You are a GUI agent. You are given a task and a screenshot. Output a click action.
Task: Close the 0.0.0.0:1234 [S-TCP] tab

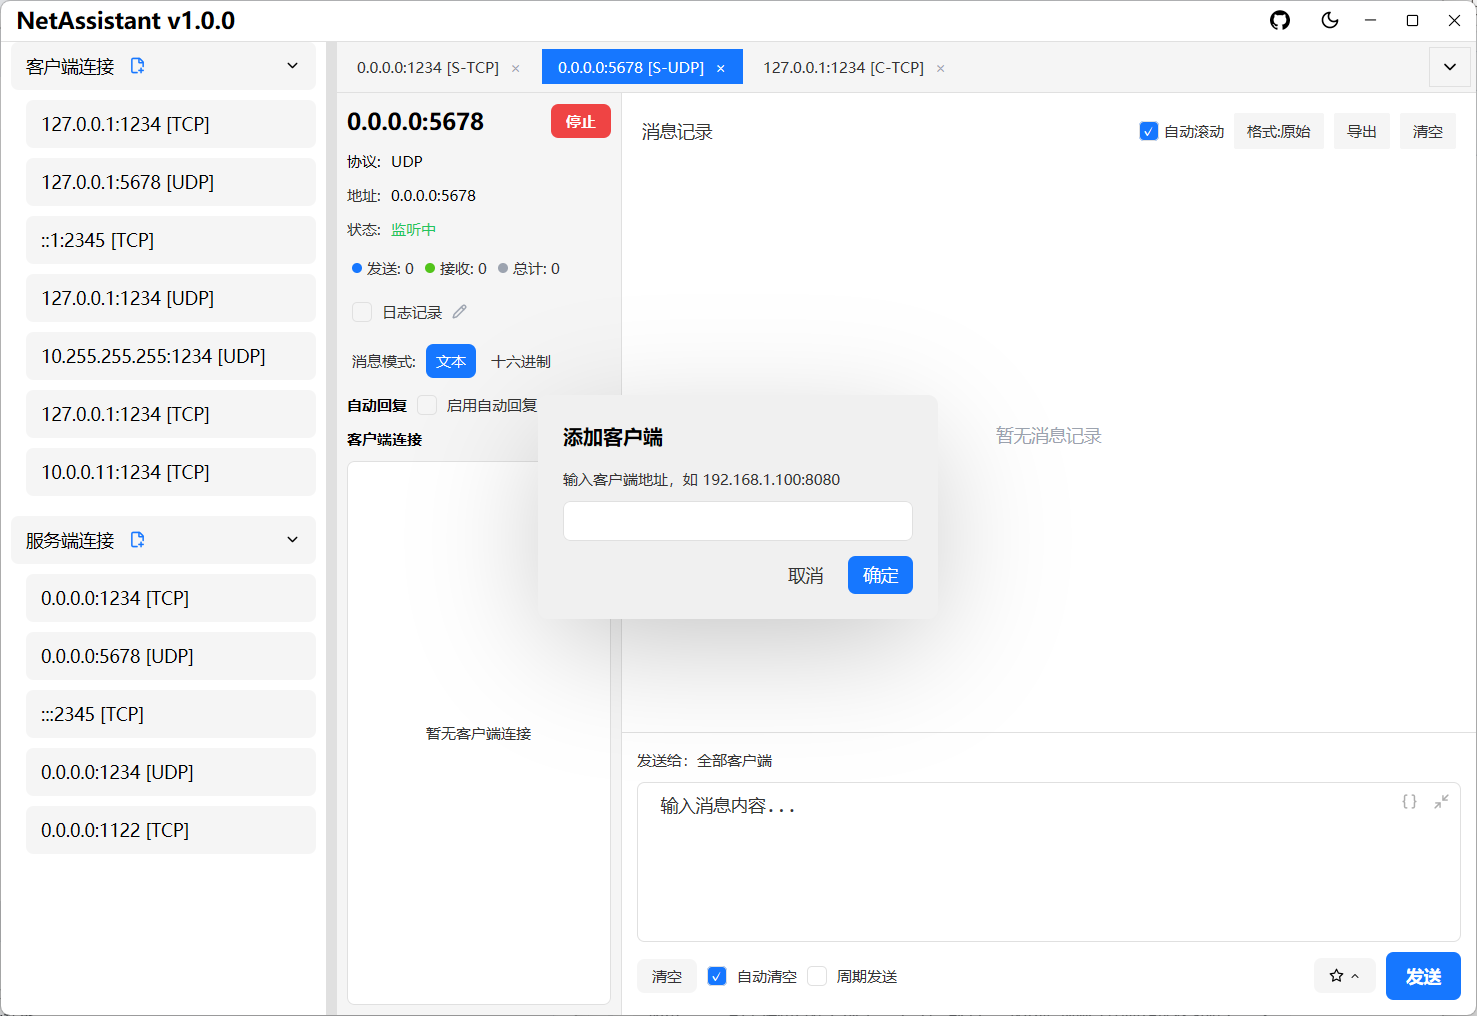coord(516,68)
